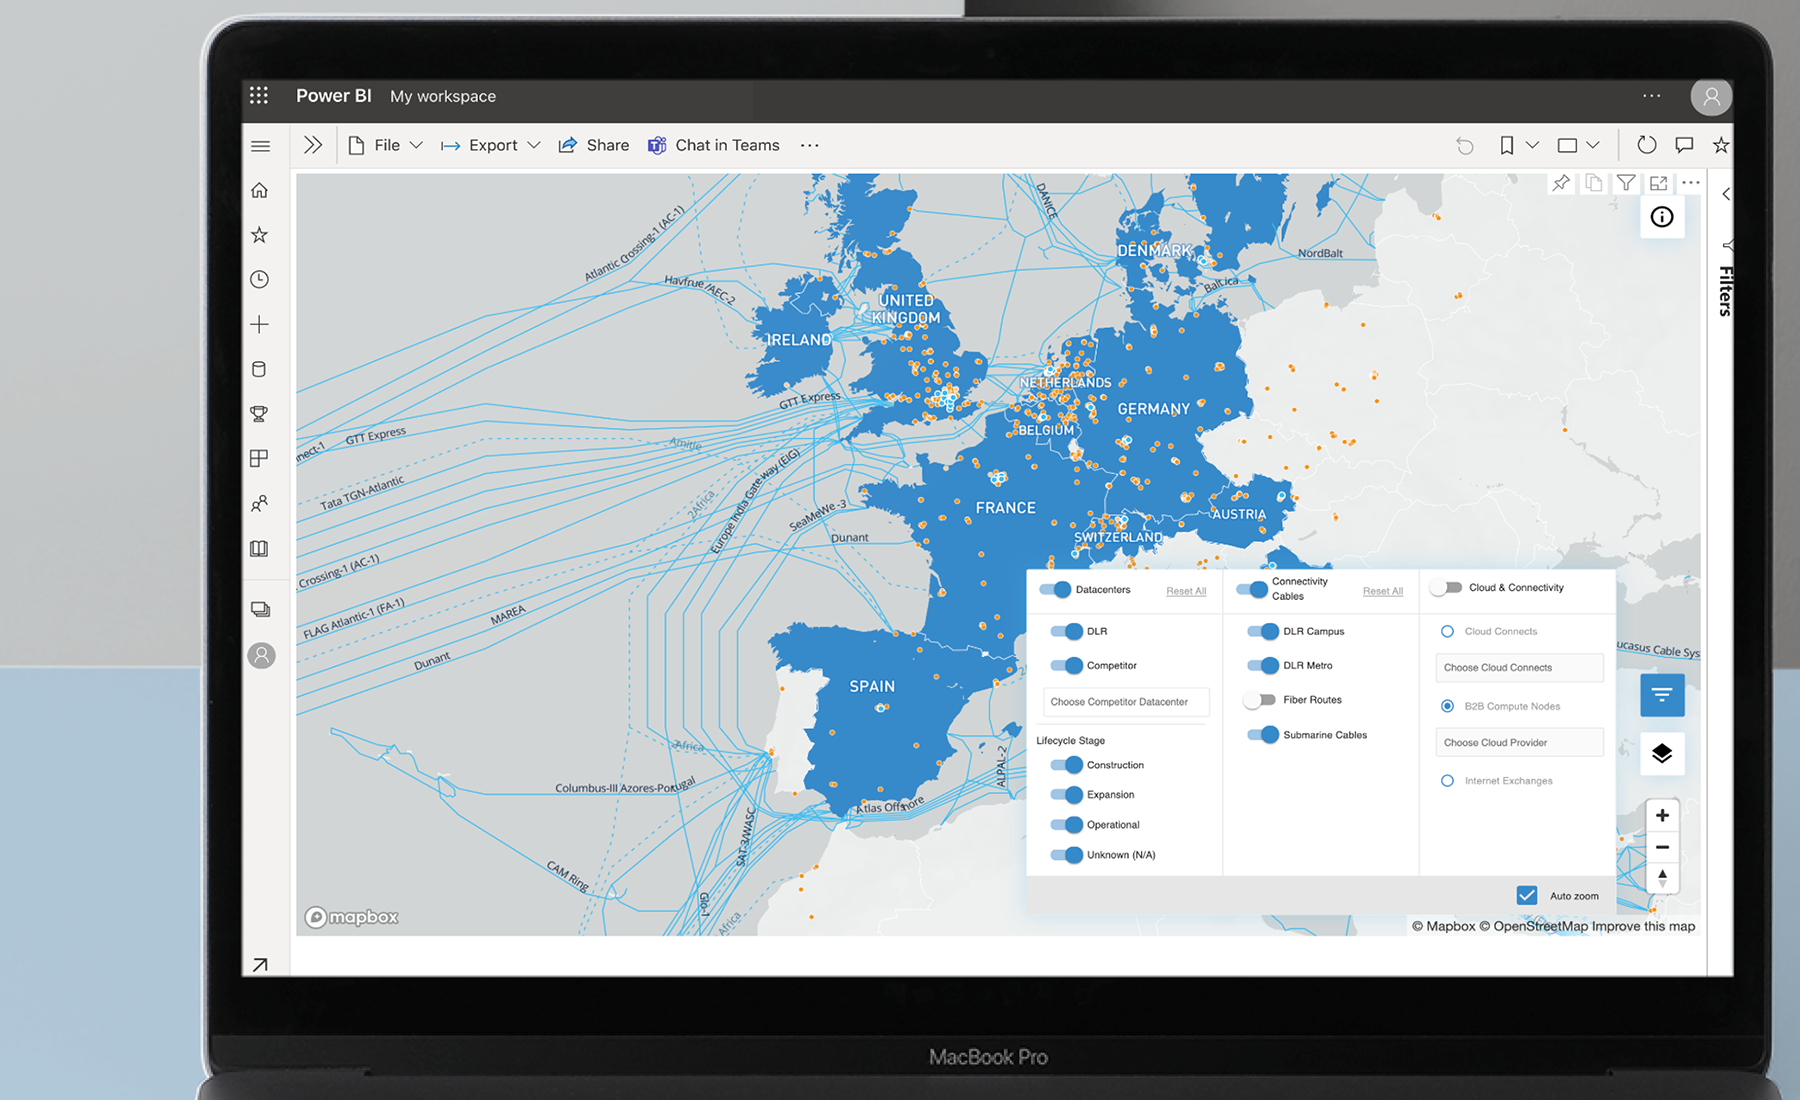
Task: Click the blue filter panel button
Action: pos(1662,695)
